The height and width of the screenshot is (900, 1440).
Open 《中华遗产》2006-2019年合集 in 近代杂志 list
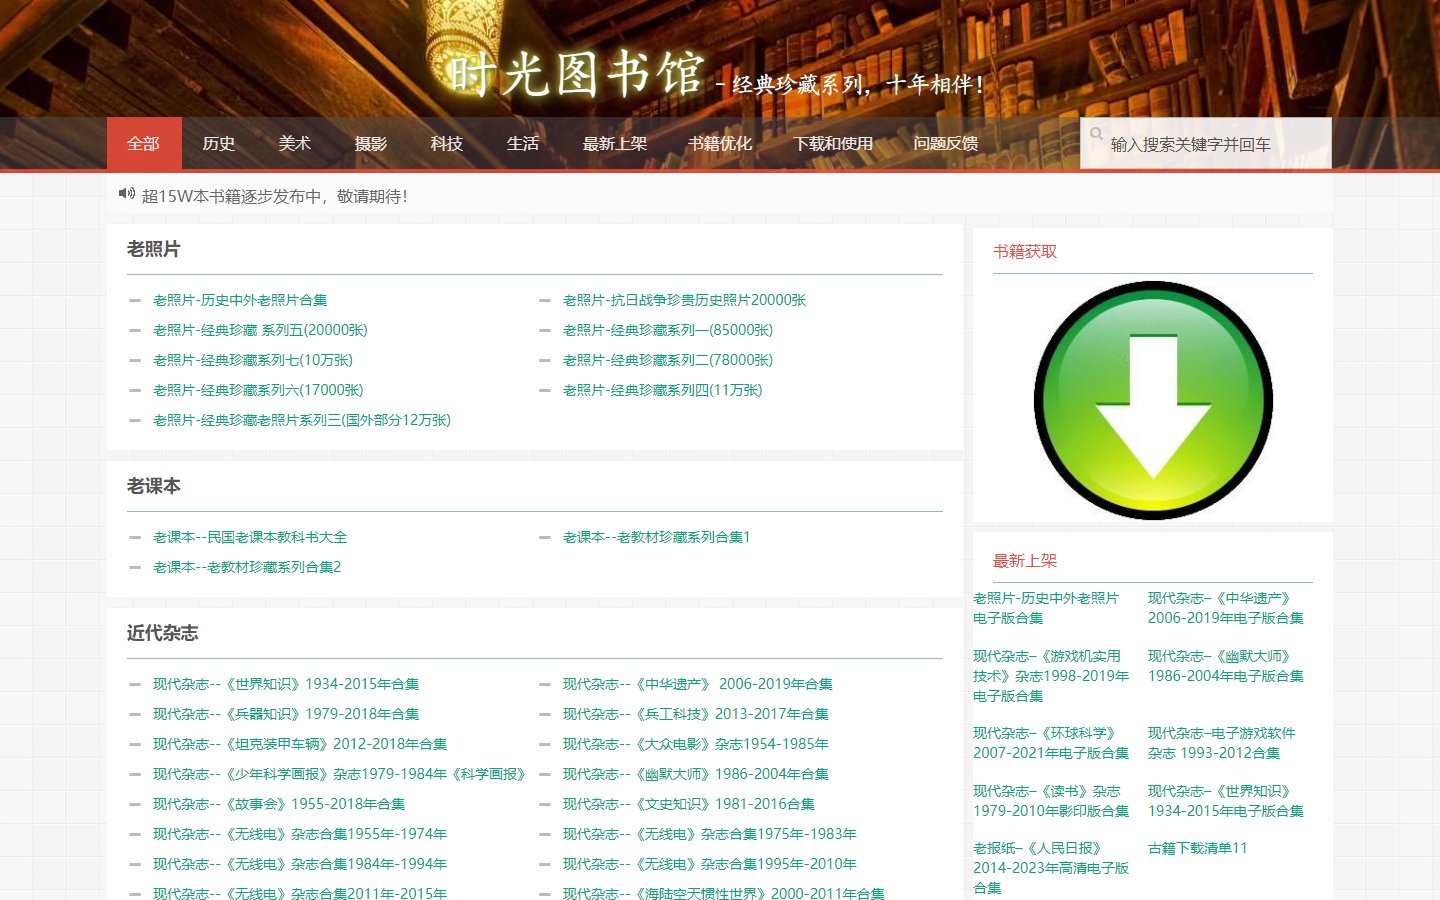coord(698,684)
